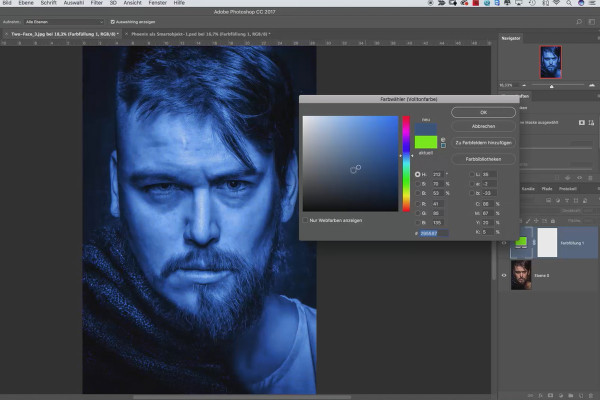Viewport: 600px width, 400px height.
Task: Click the lock position move icon
Action: click(536, 221)
